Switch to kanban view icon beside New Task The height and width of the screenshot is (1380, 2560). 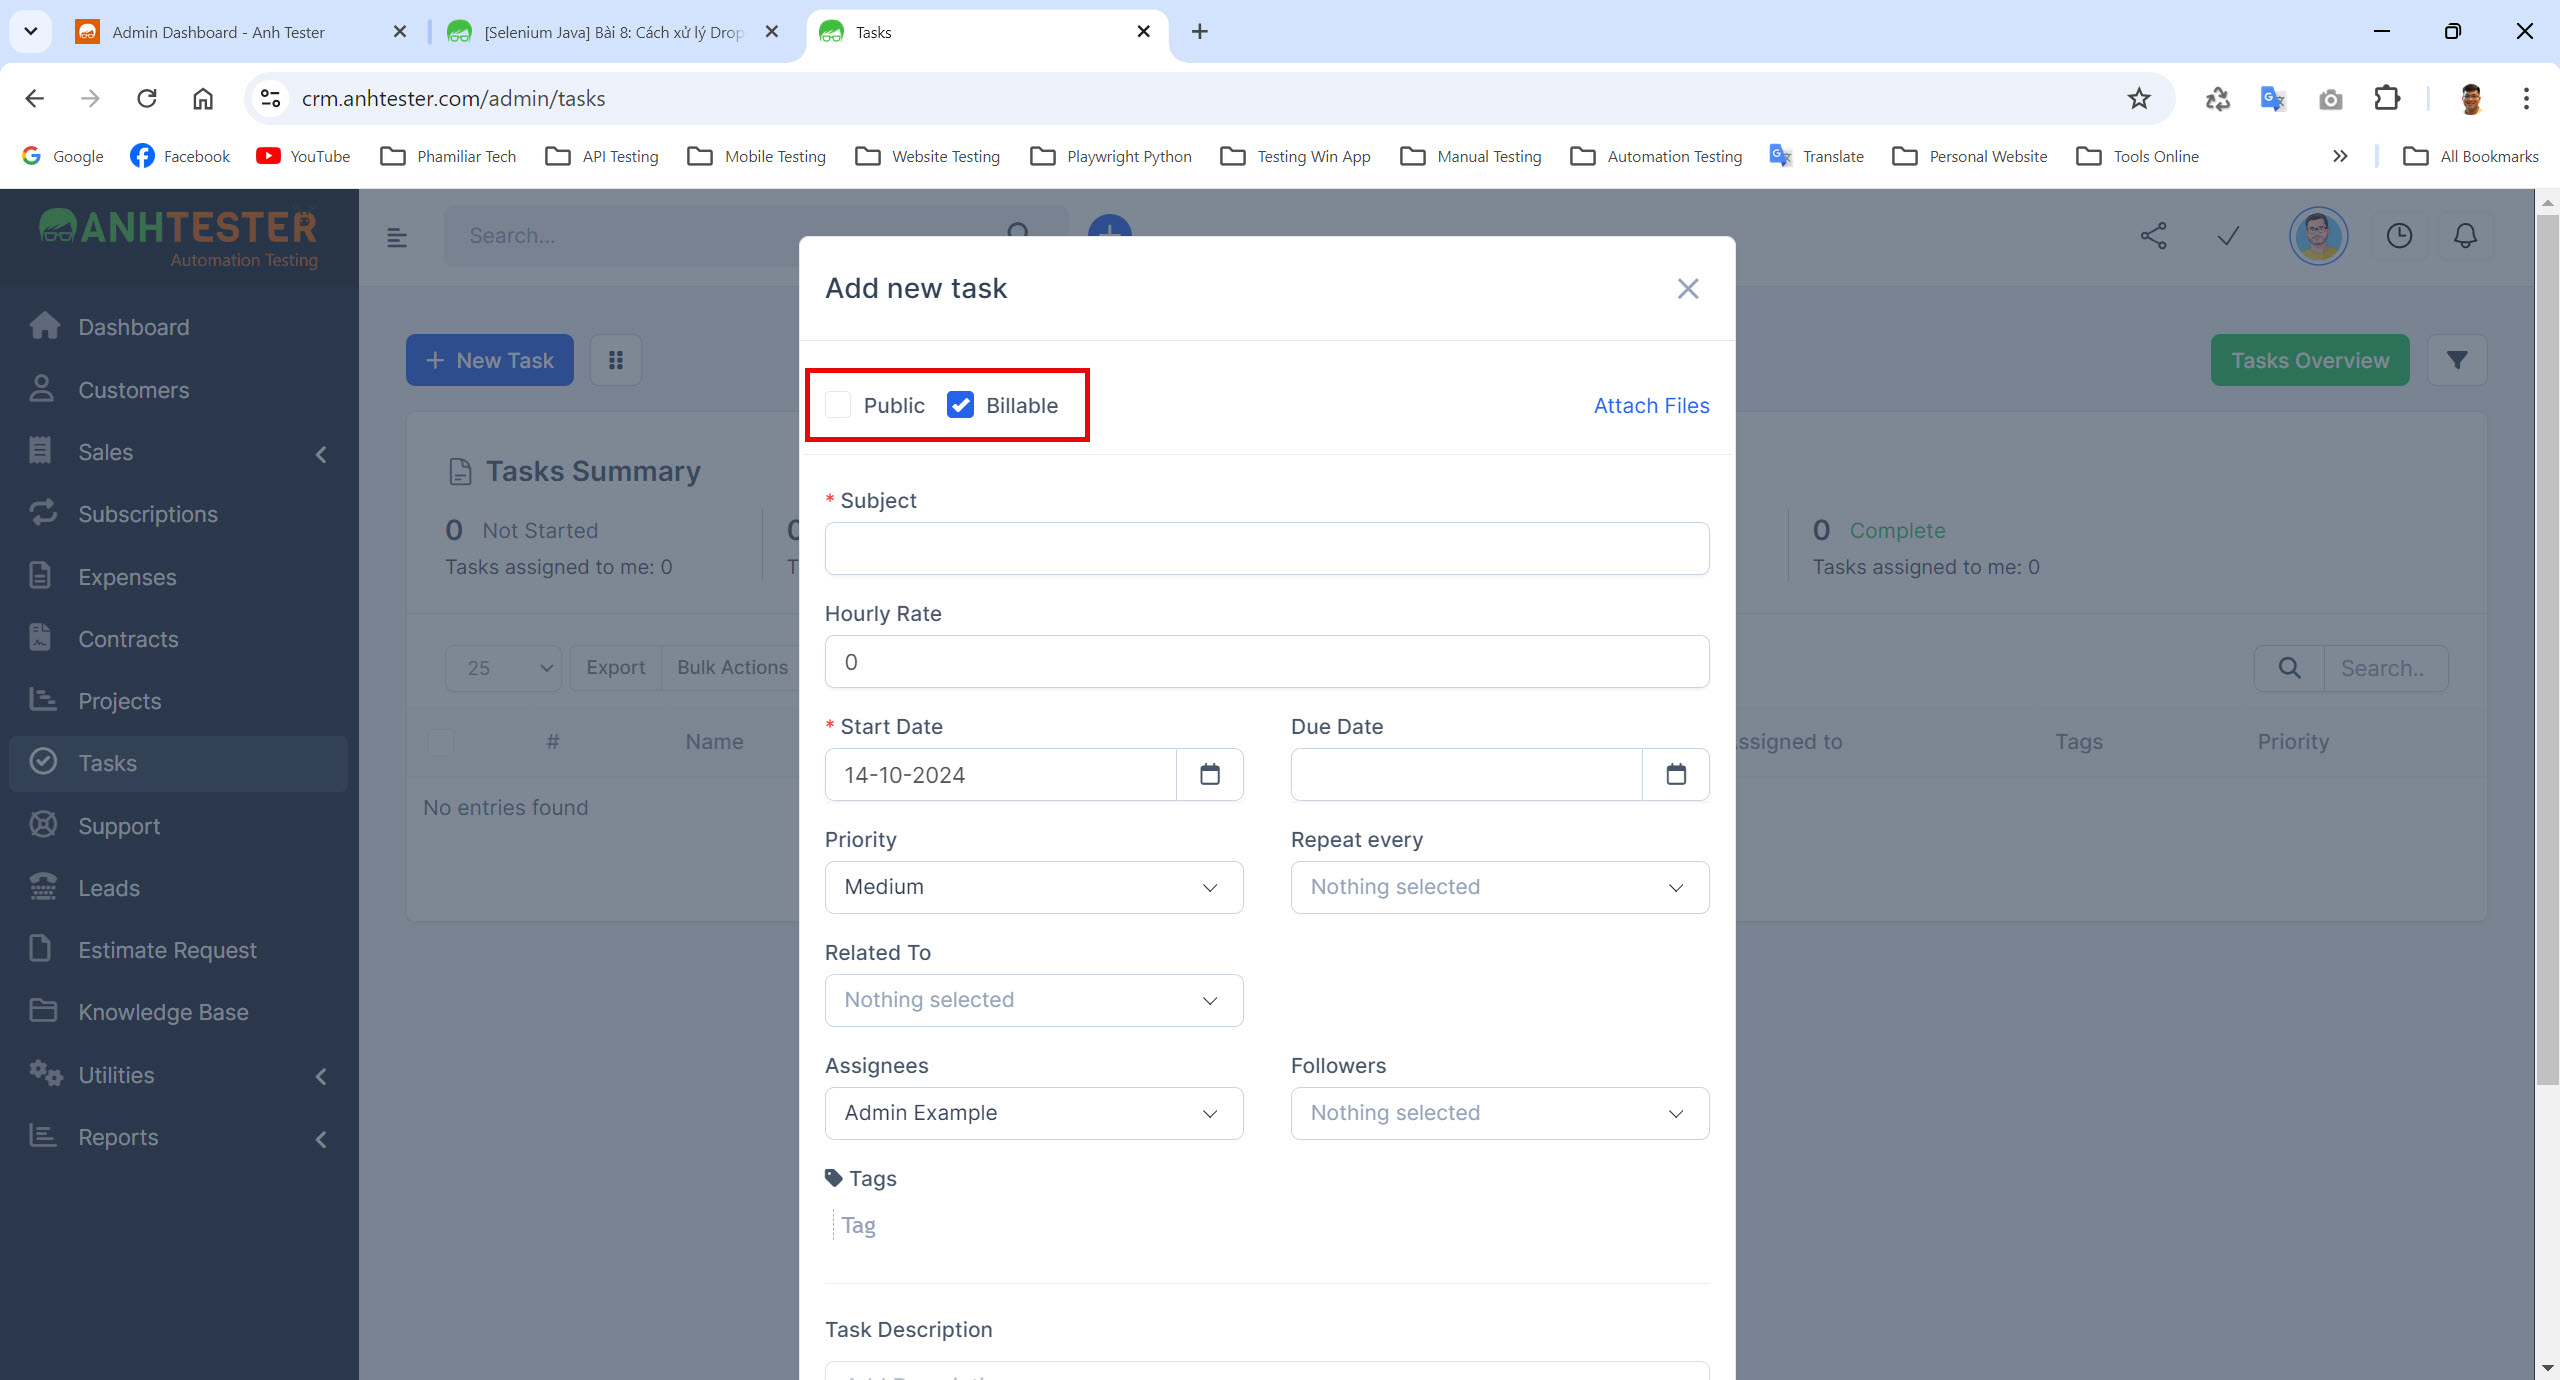(x=616, y=360)
